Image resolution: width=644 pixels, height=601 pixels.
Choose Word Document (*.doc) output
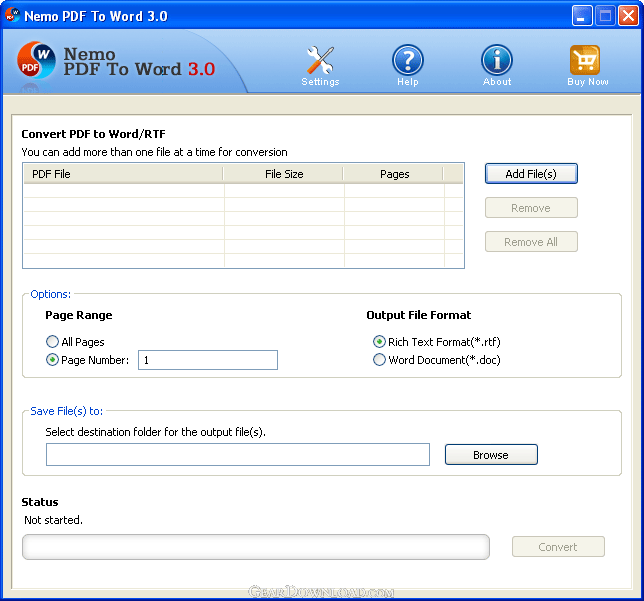click(x=379, y=360)
